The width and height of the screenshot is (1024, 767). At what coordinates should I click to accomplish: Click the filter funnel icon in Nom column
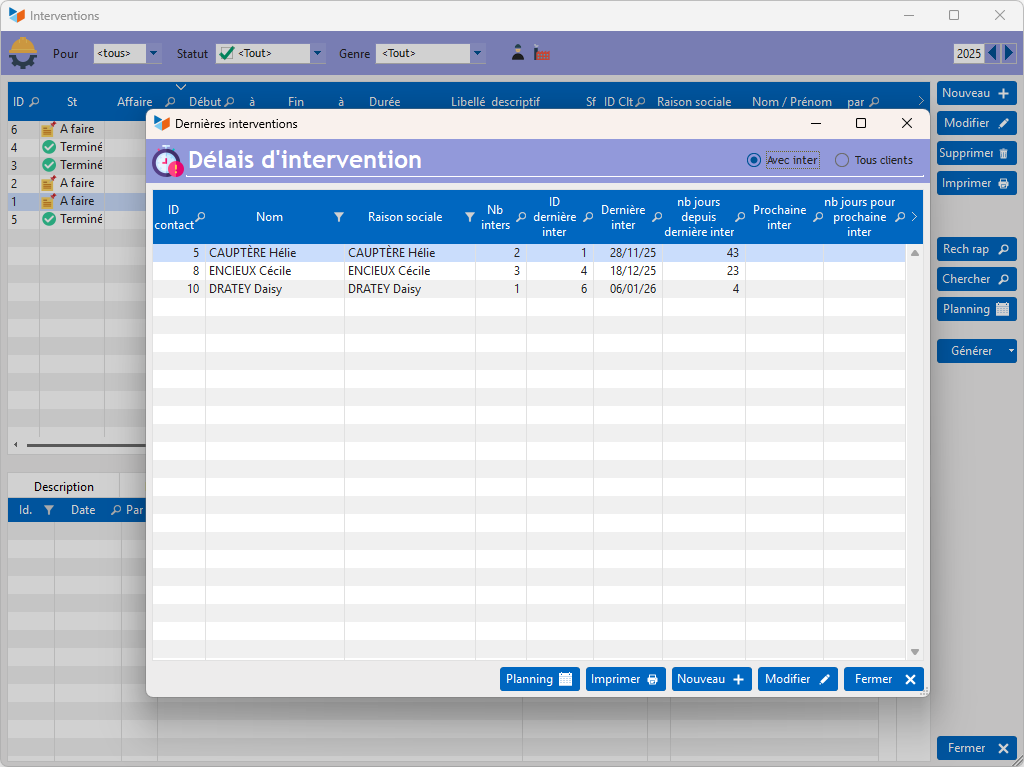coord(339,217)
